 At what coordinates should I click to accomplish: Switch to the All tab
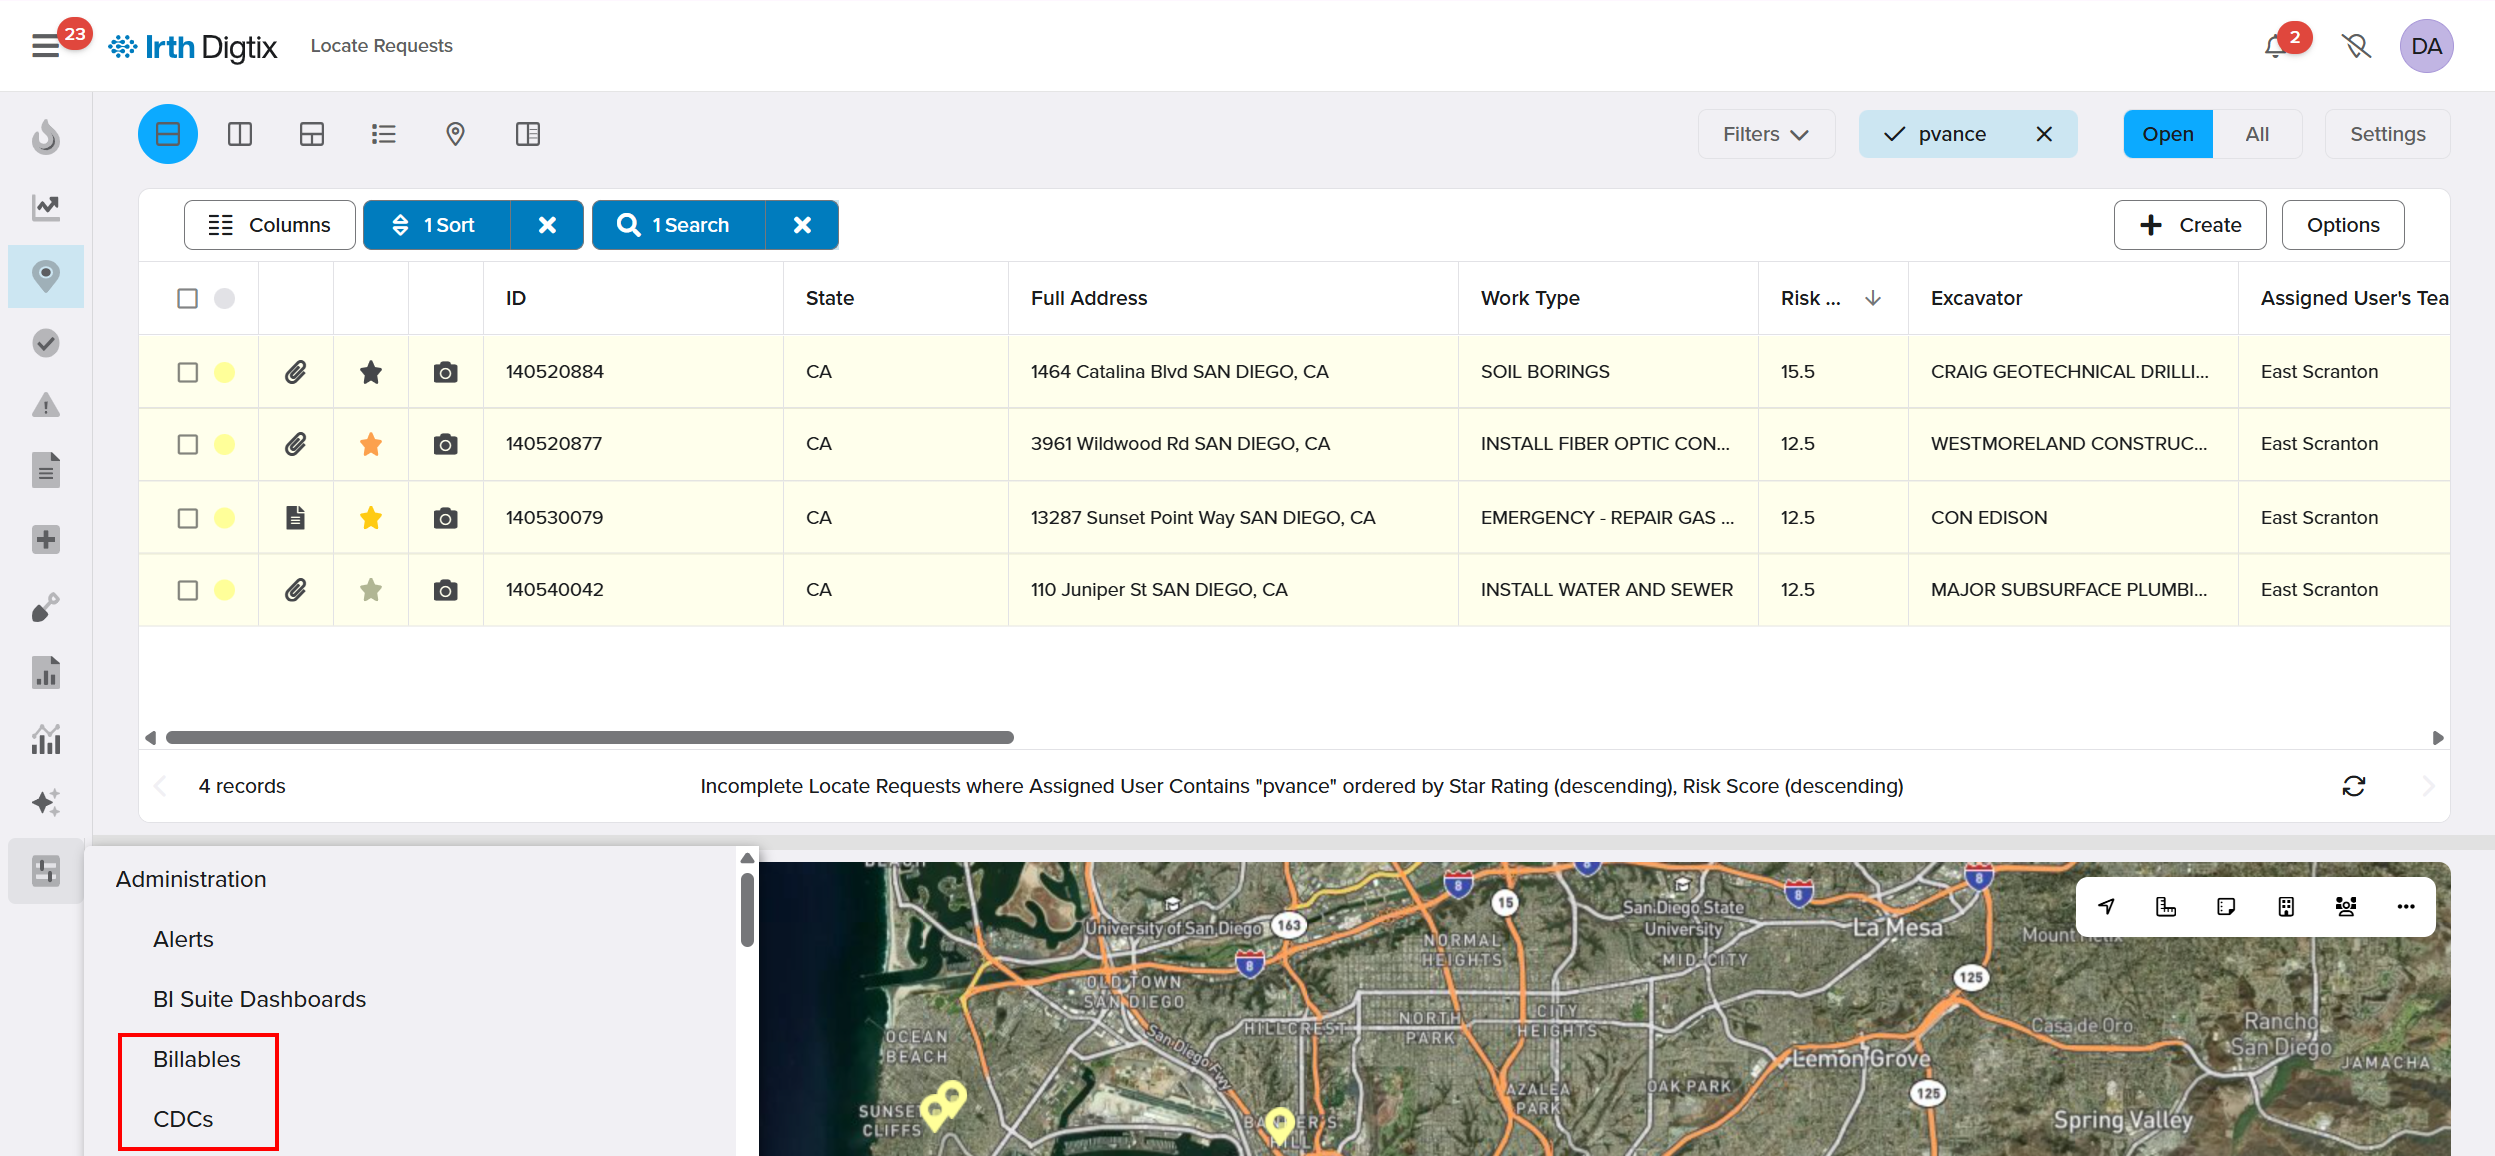(x=2256, y=134)
